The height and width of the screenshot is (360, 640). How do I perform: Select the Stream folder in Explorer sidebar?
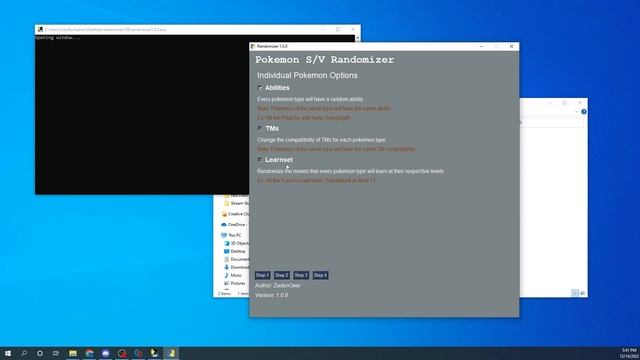236,203
